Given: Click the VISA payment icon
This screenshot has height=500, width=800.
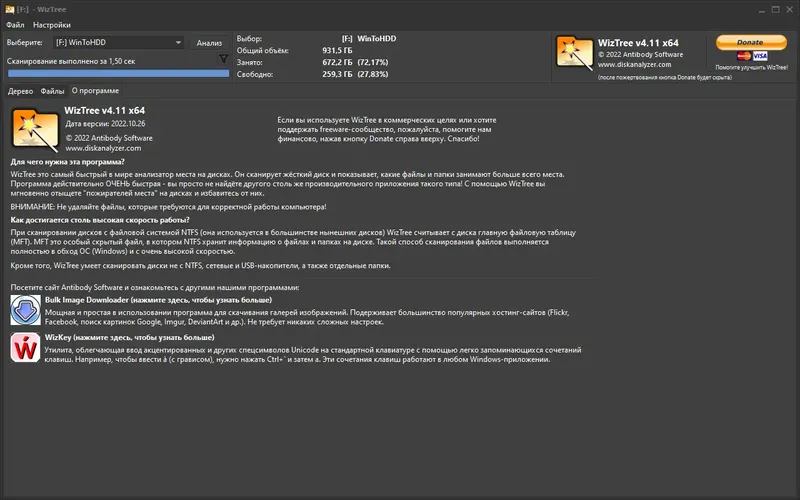Looking at the screenshot, I should pyautogui.click(x=760, y=56).
